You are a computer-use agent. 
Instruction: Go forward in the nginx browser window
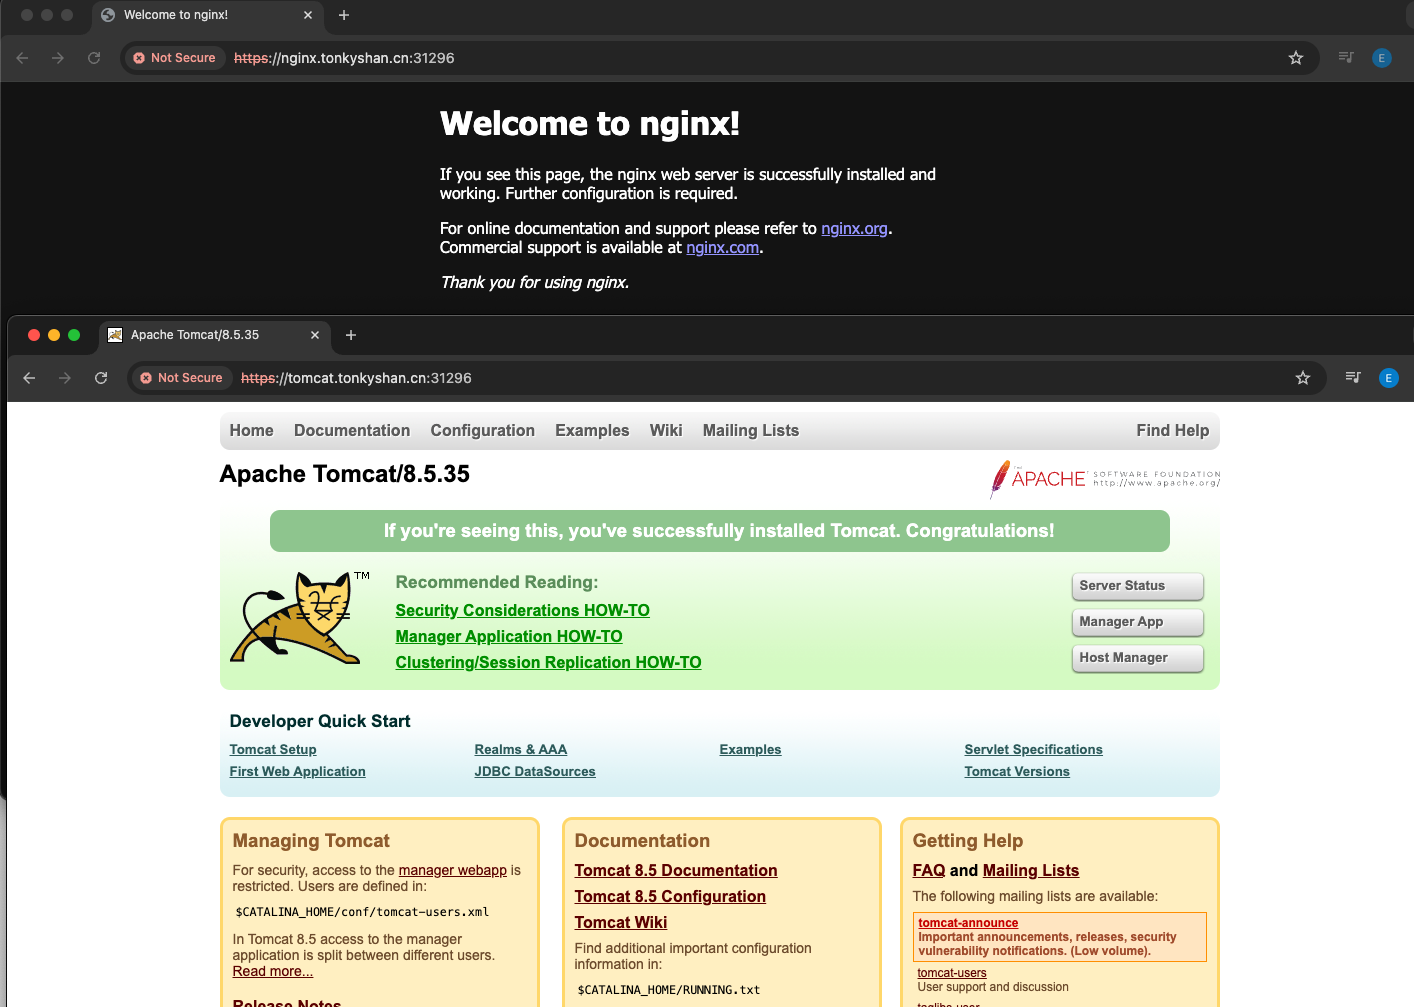(58, 58)
